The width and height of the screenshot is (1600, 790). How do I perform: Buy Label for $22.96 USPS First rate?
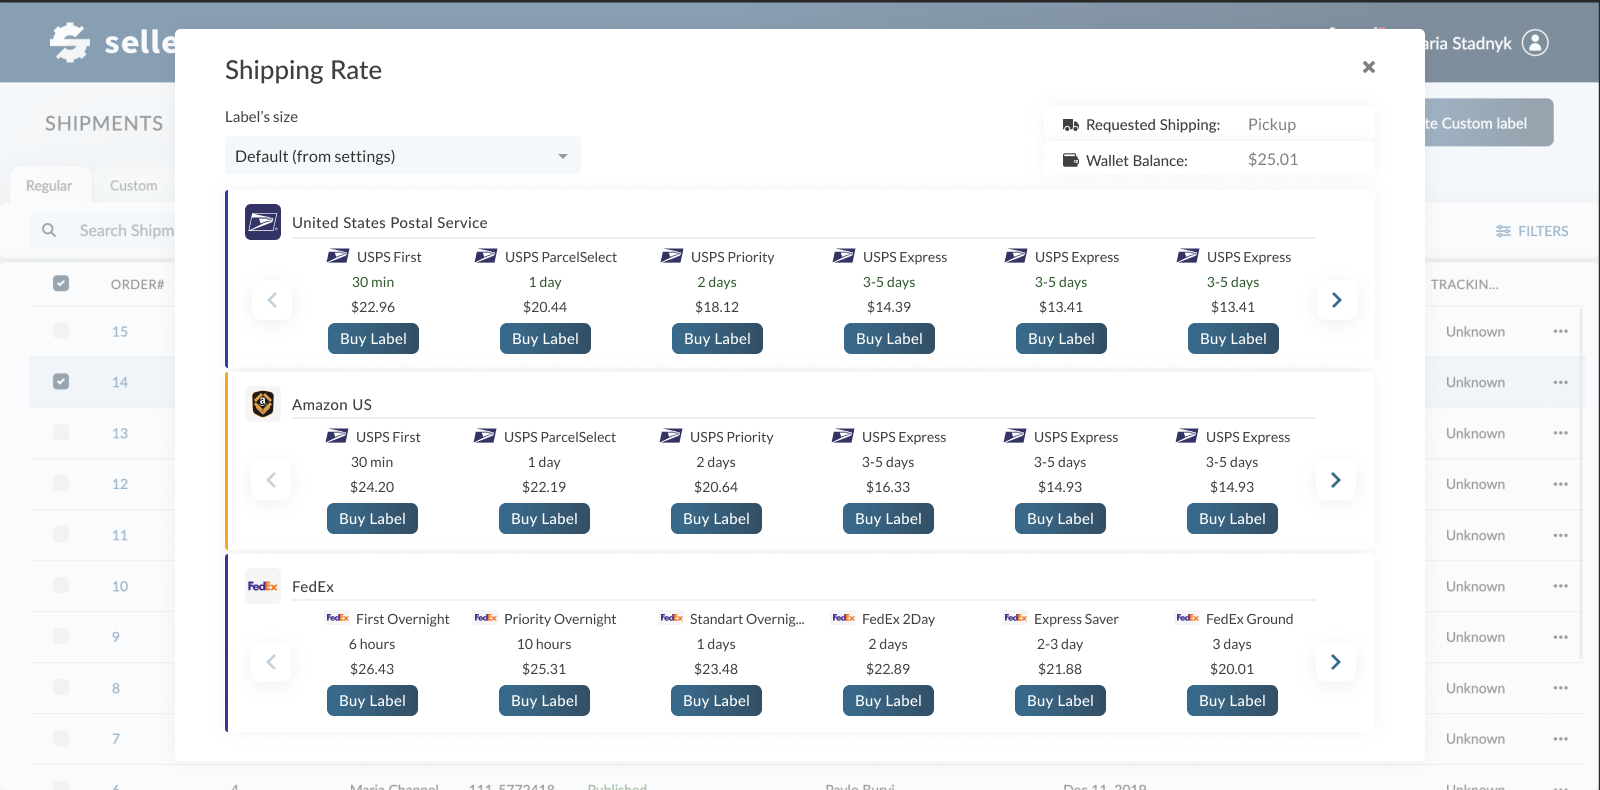pyautogui.click(x=373, y=339)
